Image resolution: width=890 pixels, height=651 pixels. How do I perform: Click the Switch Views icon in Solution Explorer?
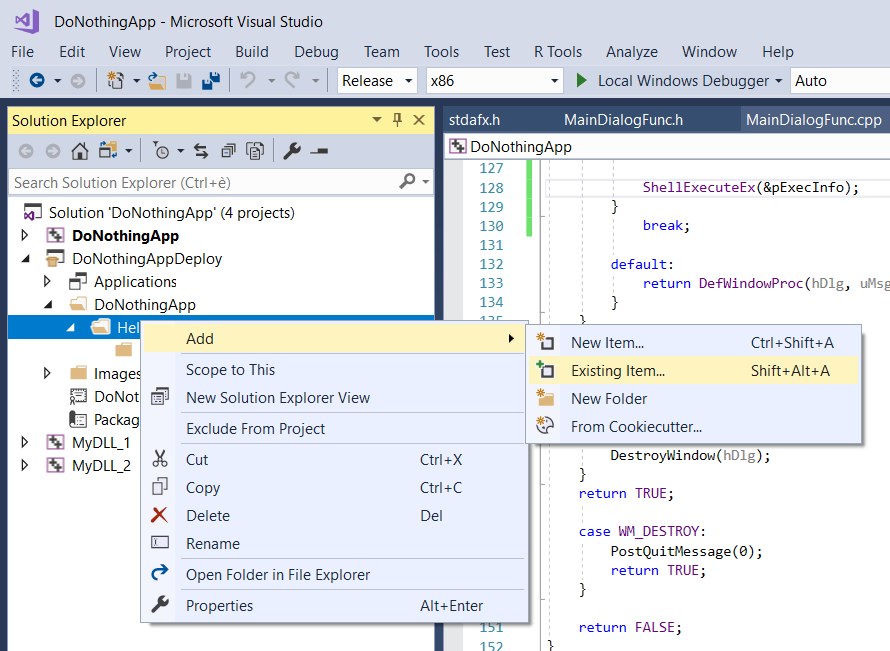108,150
